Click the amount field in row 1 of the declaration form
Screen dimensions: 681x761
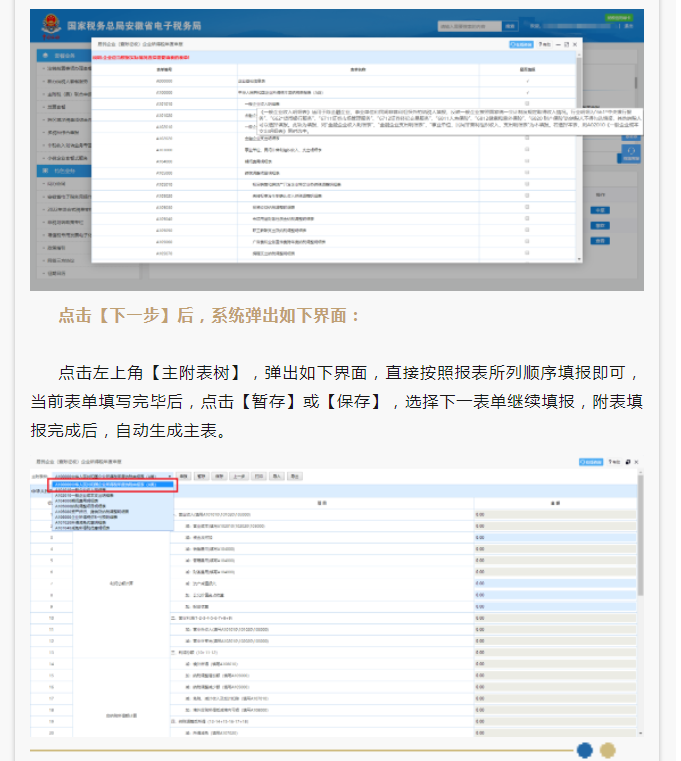click(555, 514)
